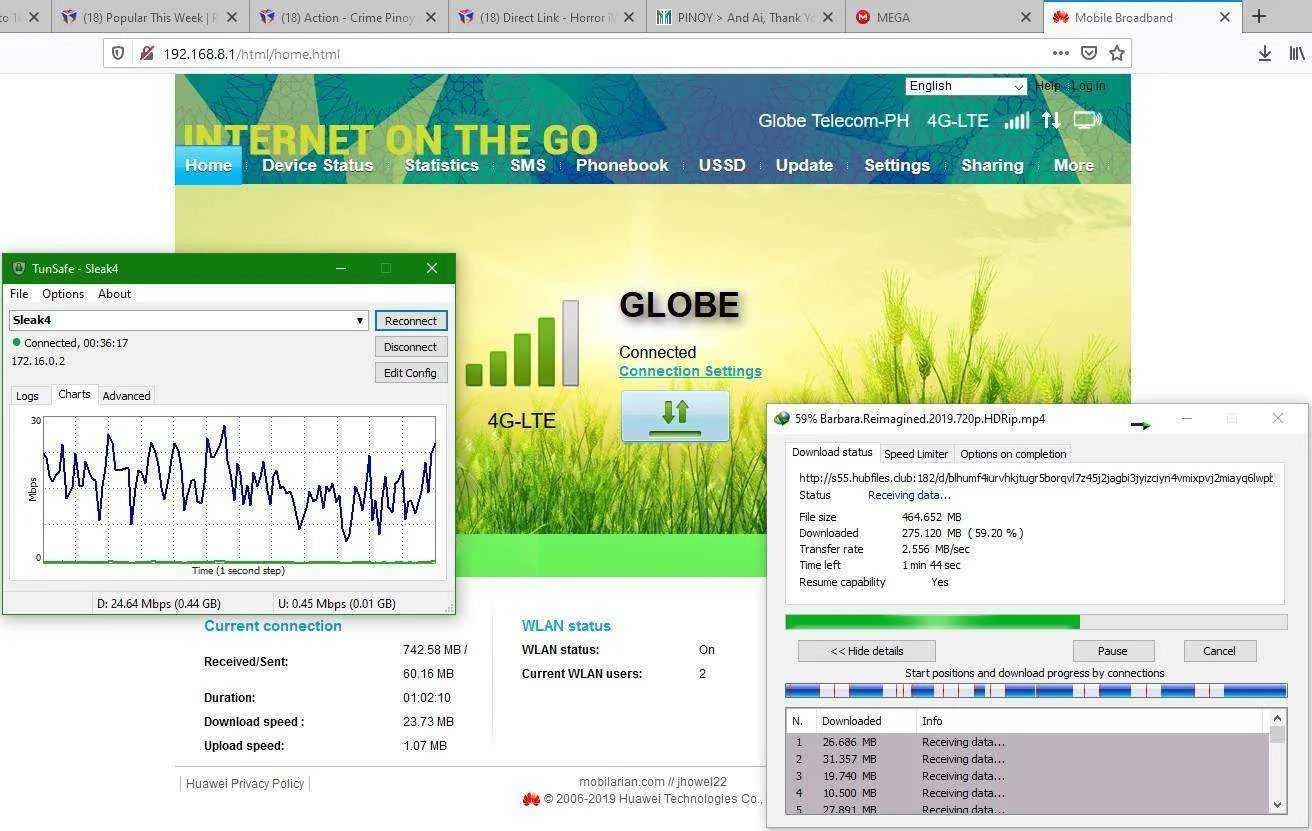The image size is (1312, 831).
Task: Click the download dialog title bar icon
Action: pos(782,419)
